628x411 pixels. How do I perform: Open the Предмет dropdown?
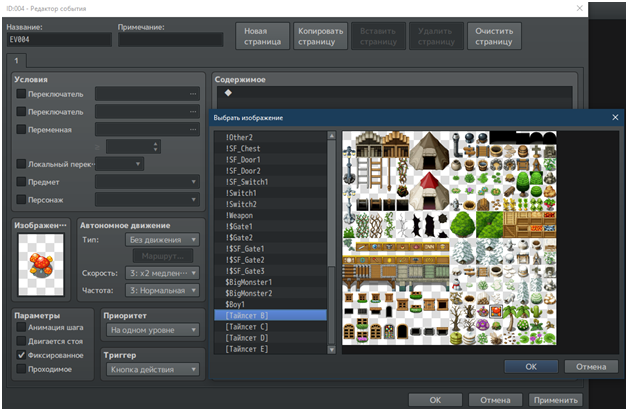click(x=147, y=181)
